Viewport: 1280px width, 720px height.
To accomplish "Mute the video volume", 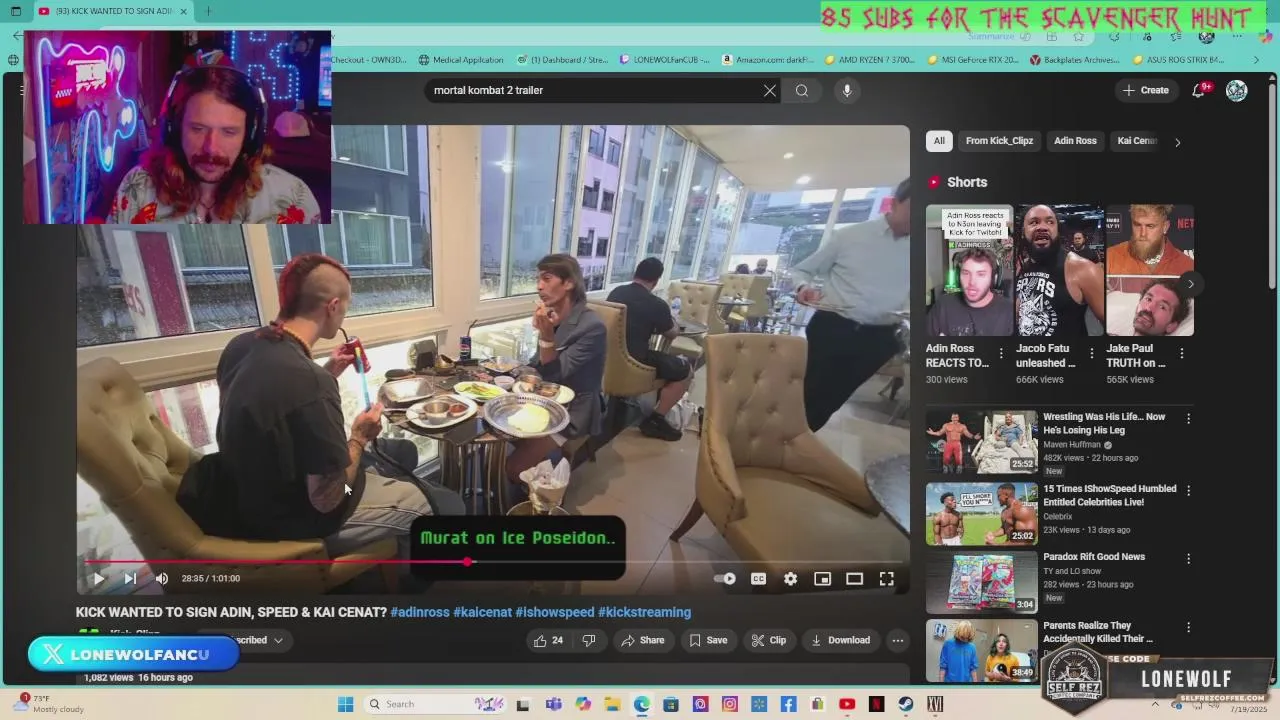I will coord(162,578).
